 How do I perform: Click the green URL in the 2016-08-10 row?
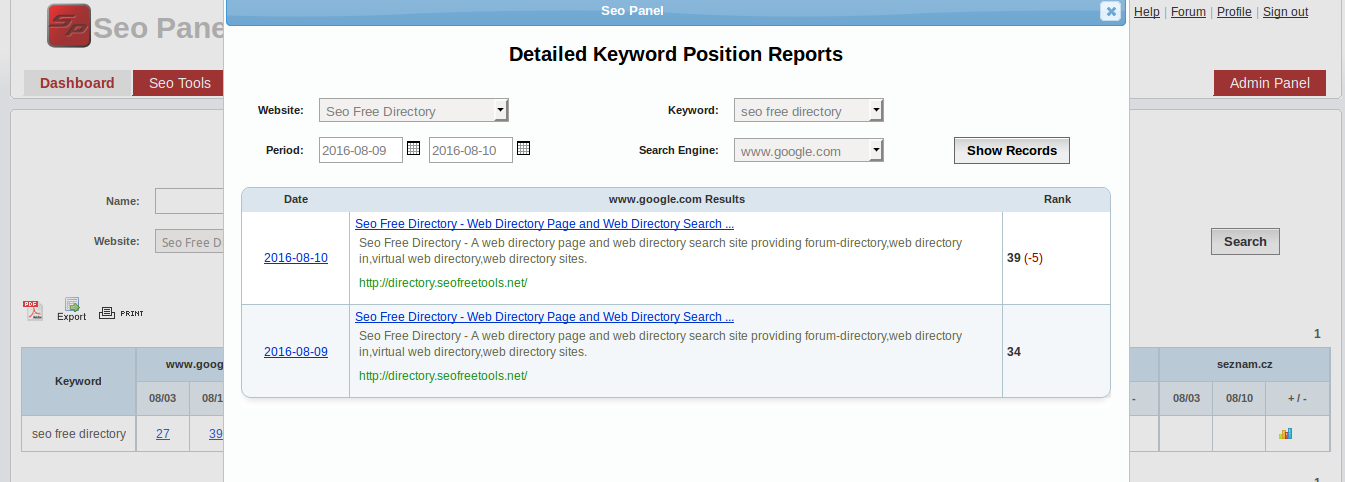(443, 283)
